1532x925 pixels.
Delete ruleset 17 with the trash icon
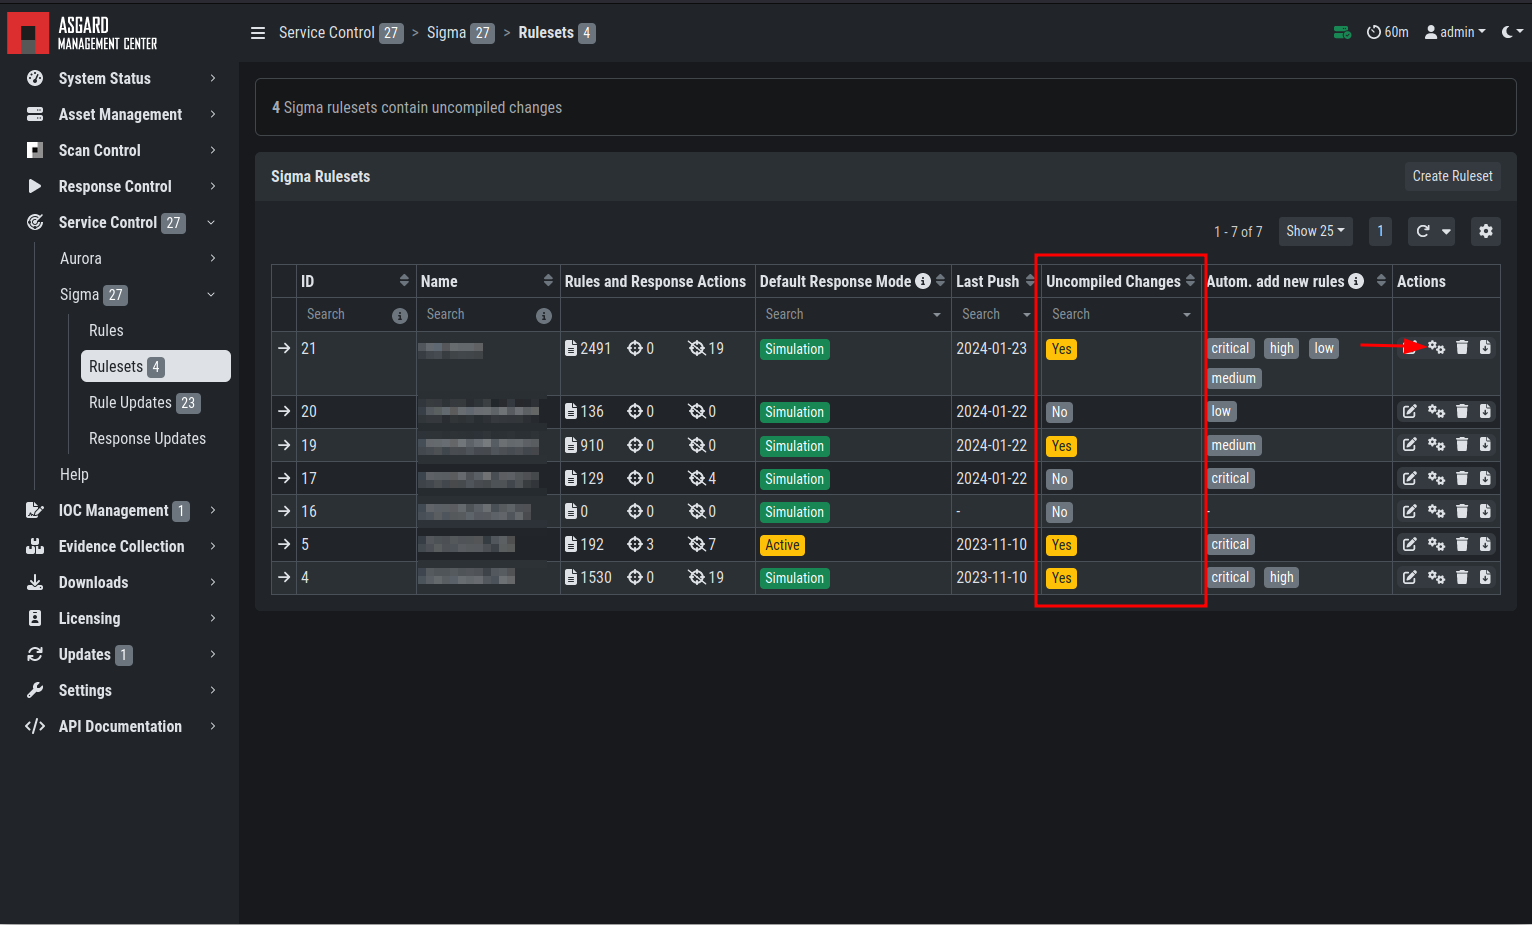click(x=1462, y=479)
